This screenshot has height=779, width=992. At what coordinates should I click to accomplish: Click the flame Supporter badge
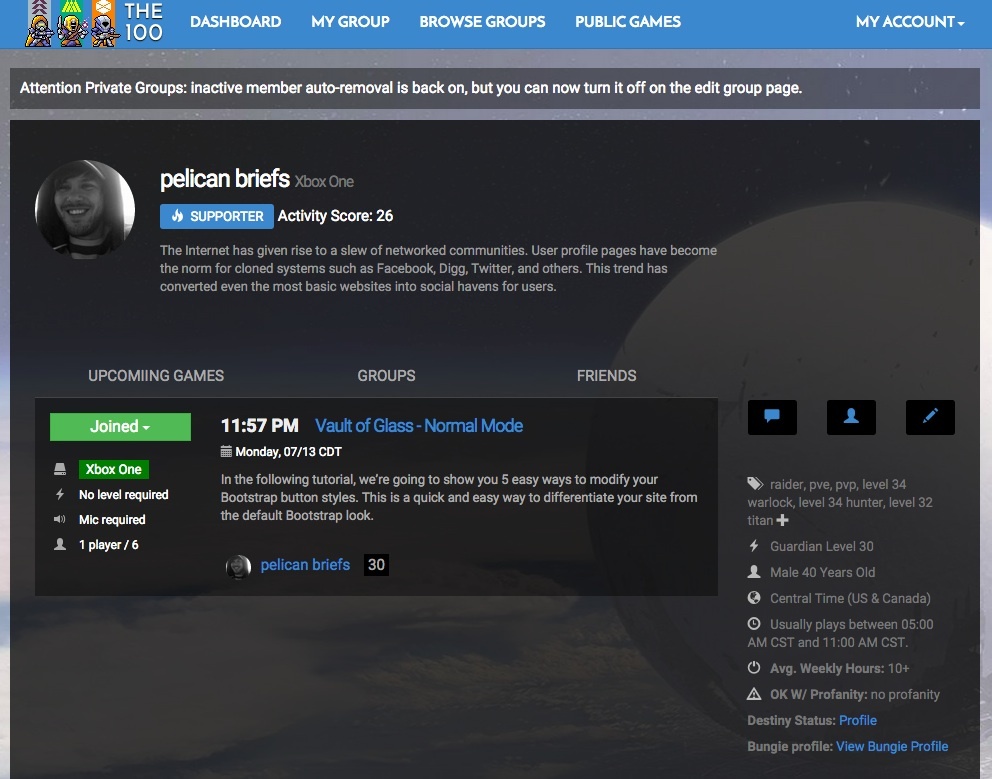(x=216, y=216)
